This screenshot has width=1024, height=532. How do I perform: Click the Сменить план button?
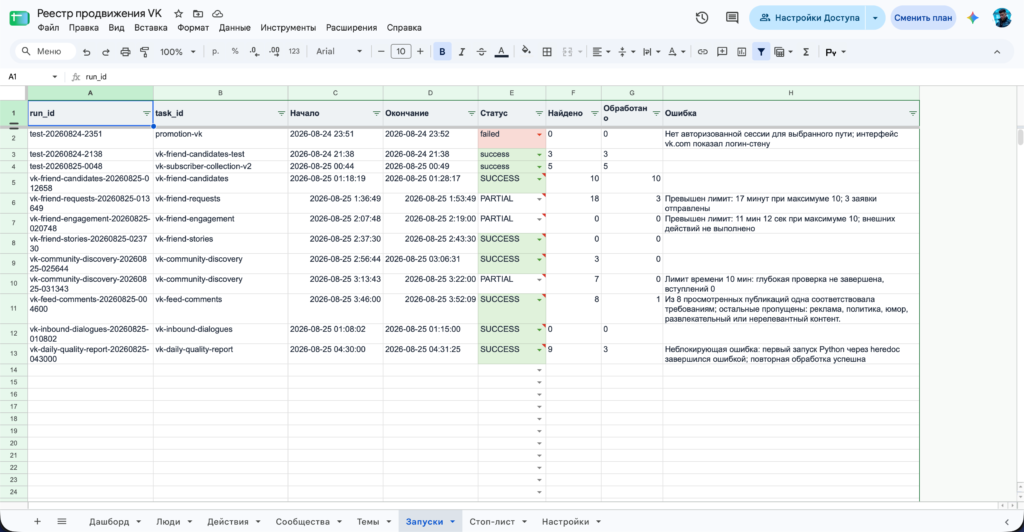[x=923, y=18]
